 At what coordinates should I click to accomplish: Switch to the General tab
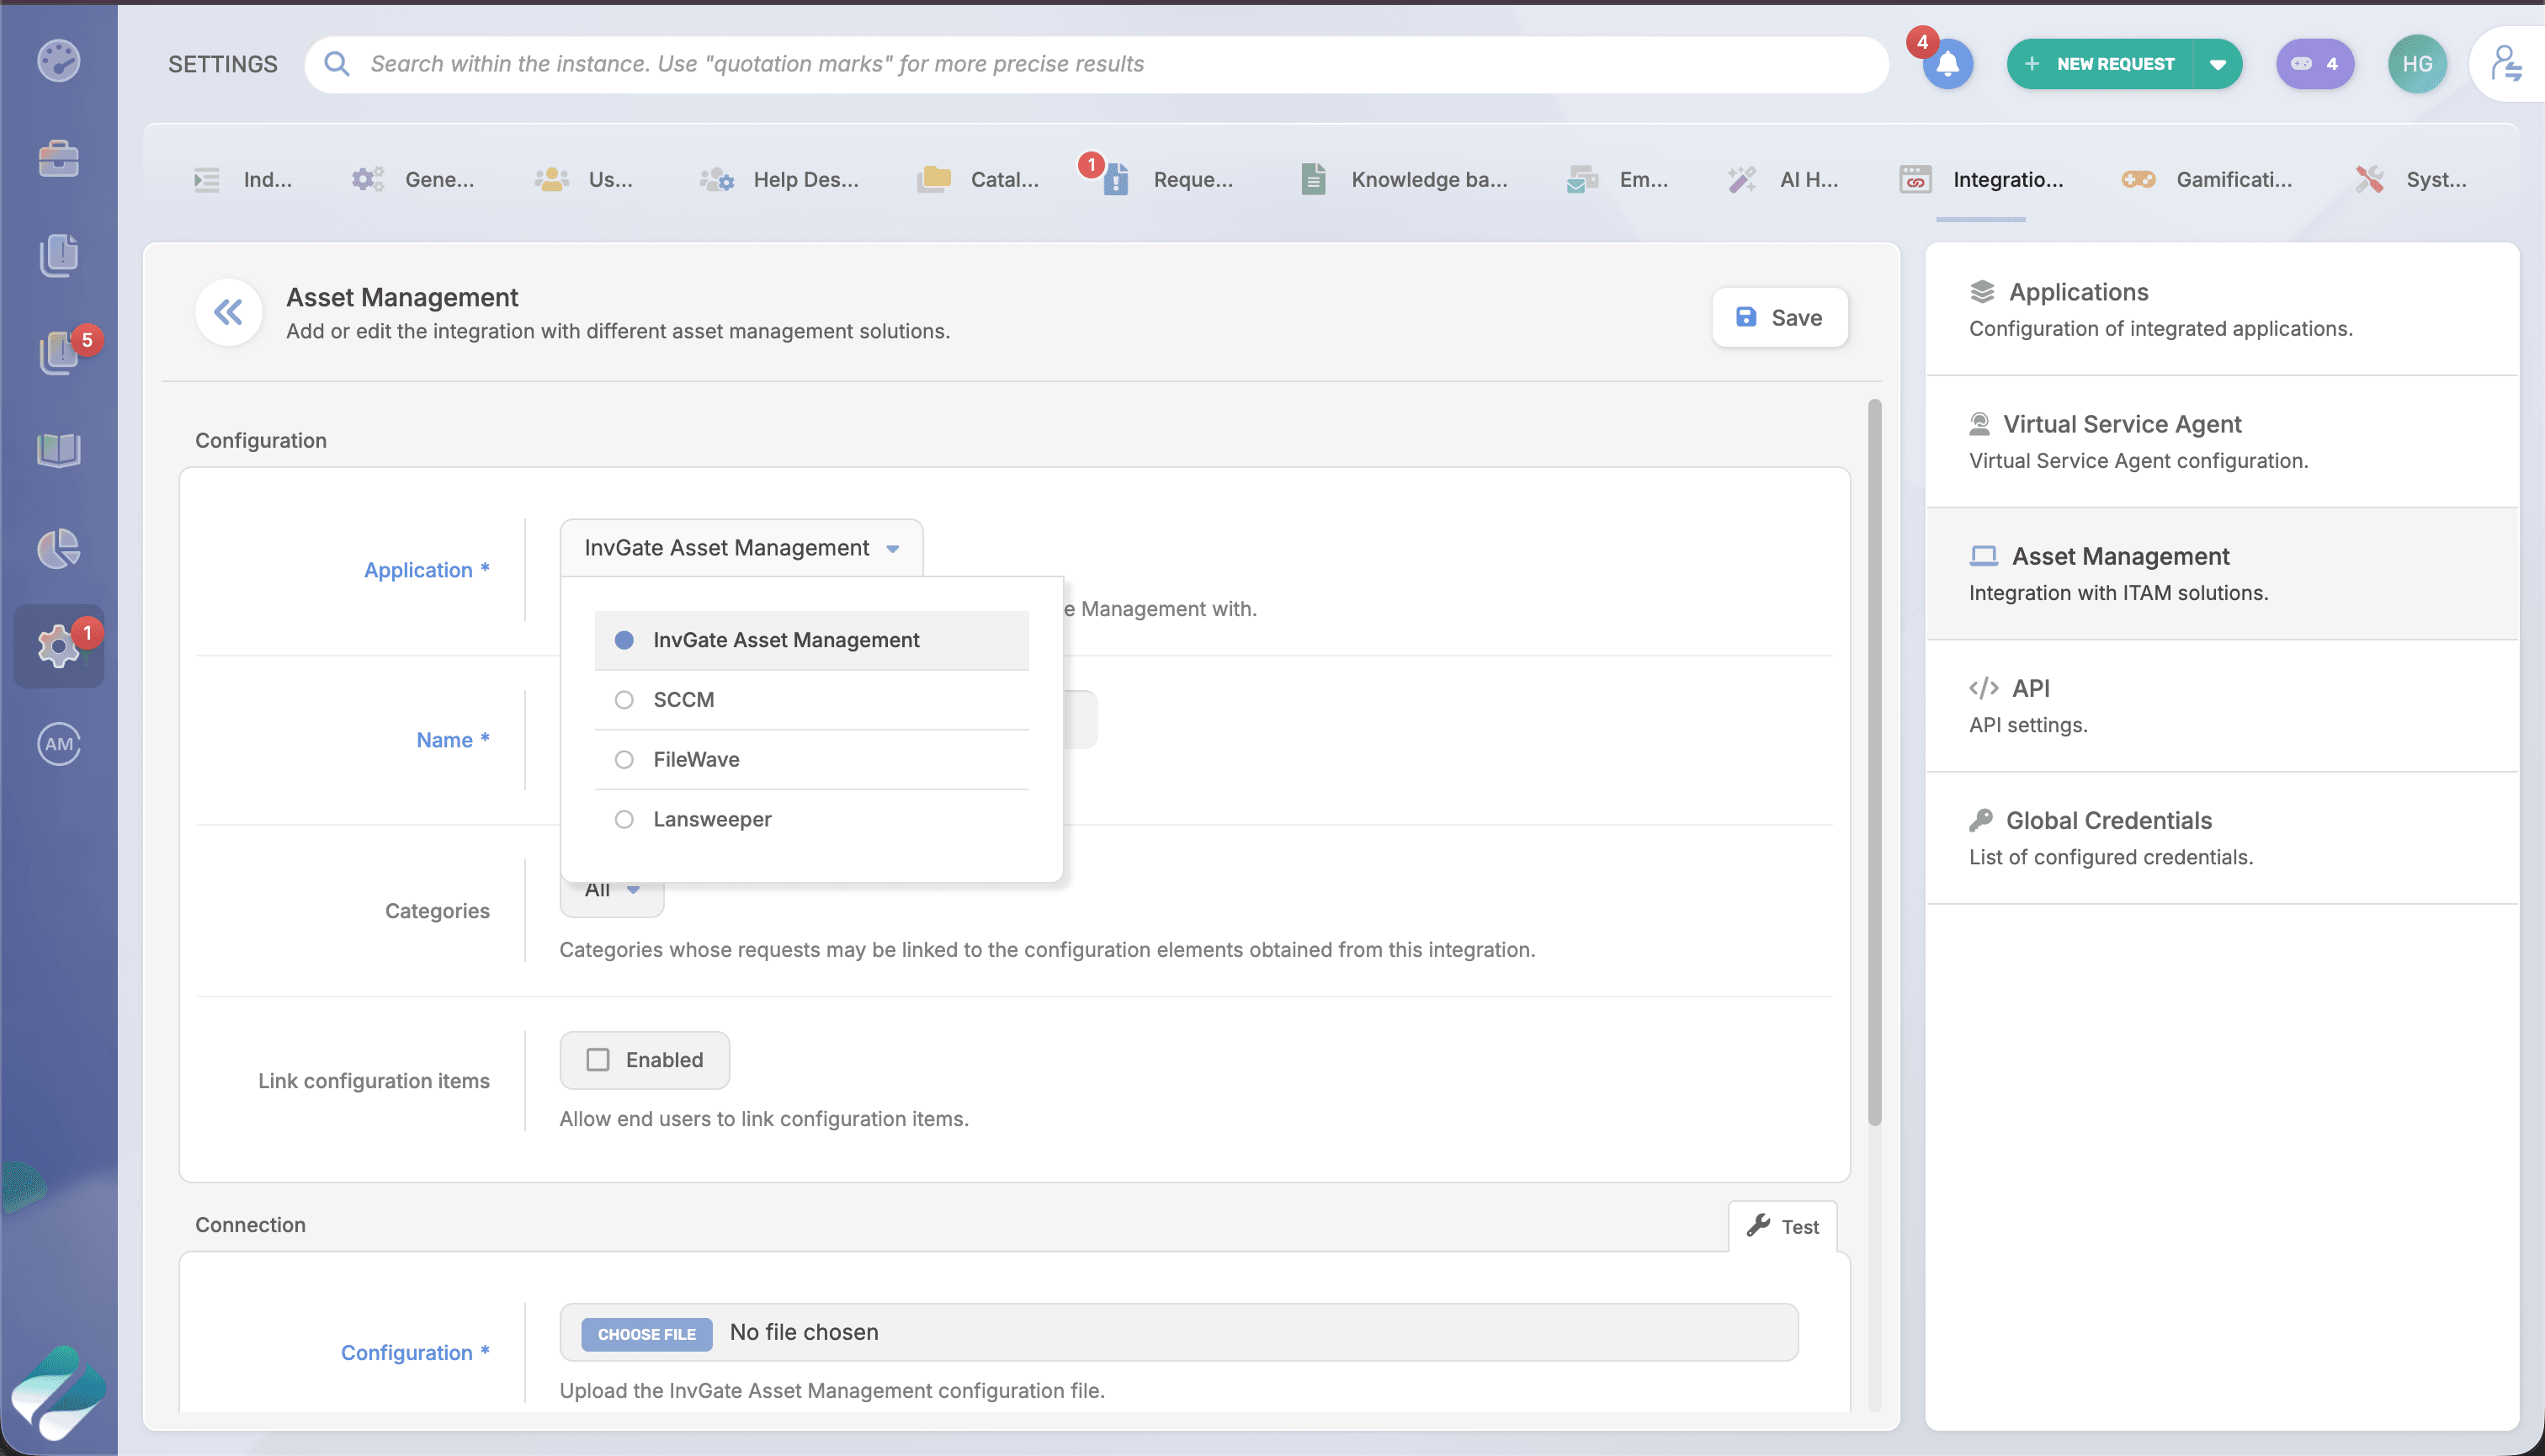(412, 179)
